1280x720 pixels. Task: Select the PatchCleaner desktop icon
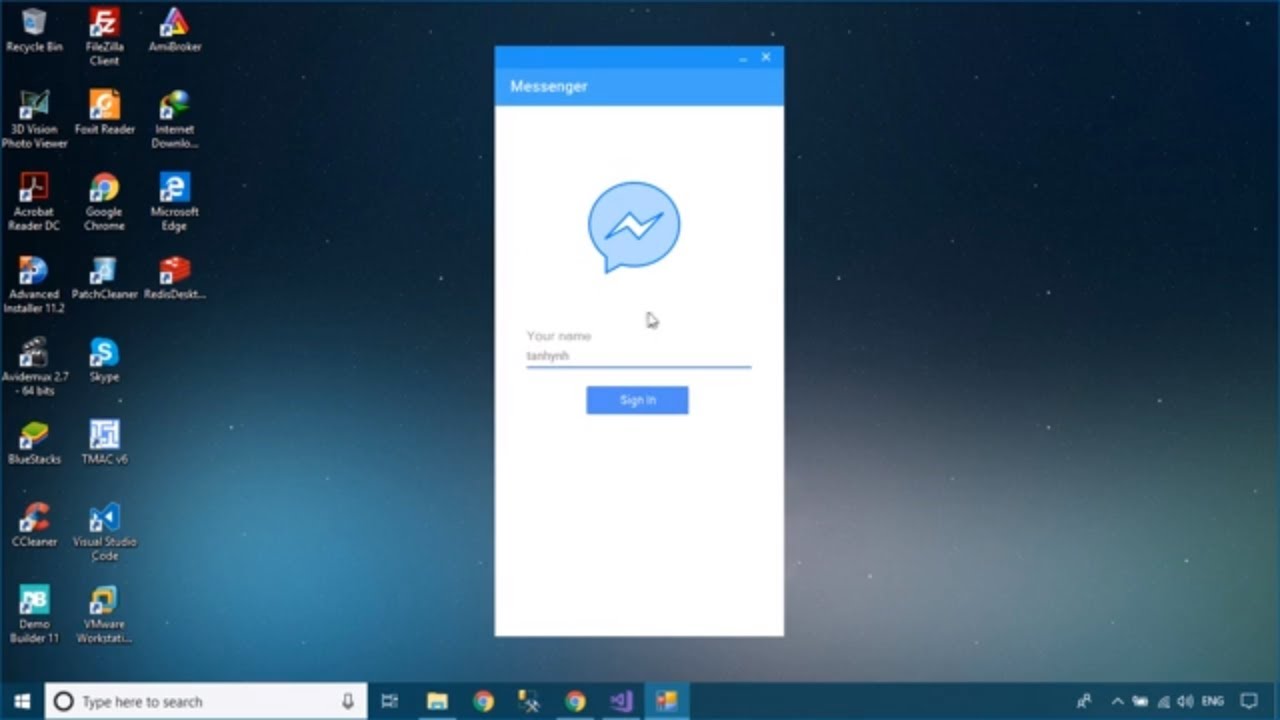104,278
